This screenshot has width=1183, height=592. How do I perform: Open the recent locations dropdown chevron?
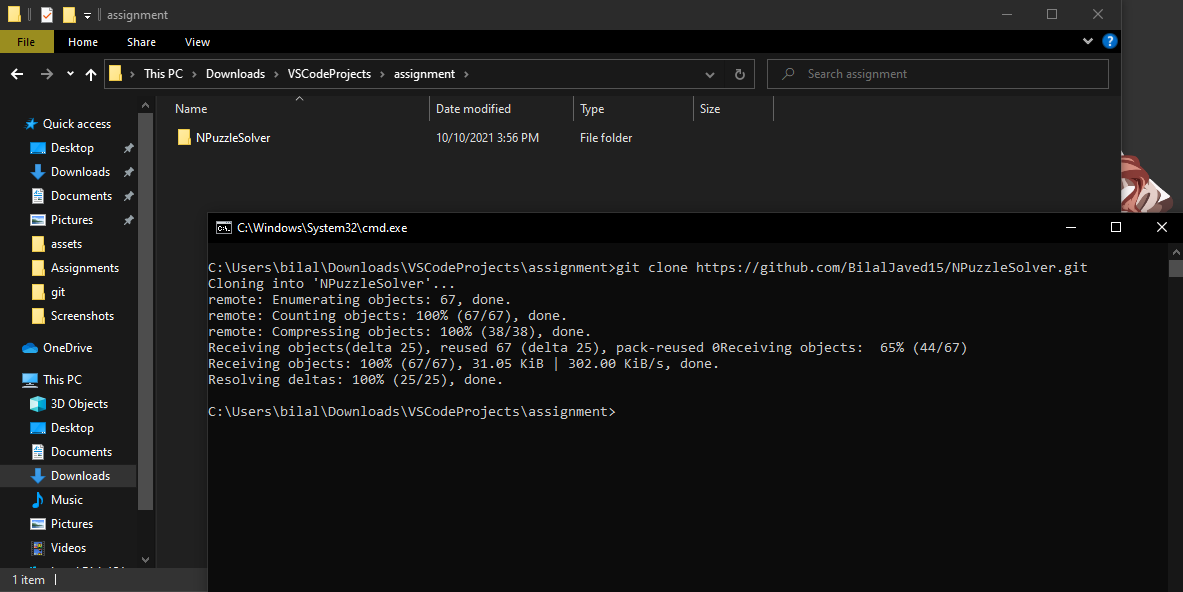click(x=69, y=73)
